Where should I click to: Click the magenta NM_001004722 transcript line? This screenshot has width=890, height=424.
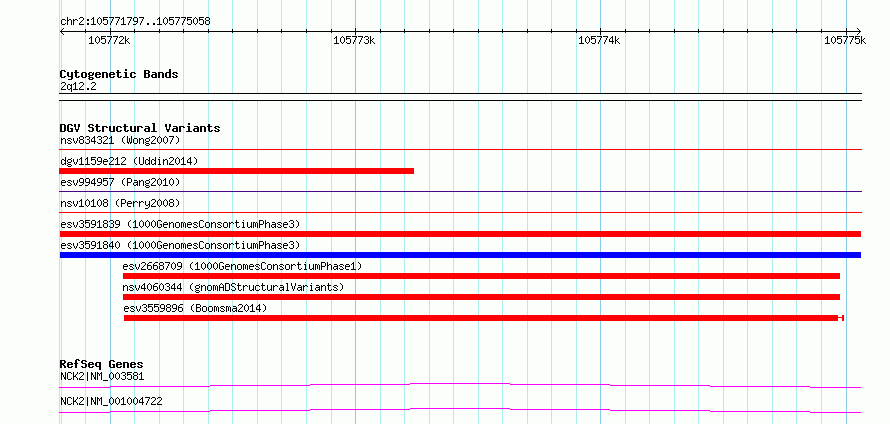point(460,410)
